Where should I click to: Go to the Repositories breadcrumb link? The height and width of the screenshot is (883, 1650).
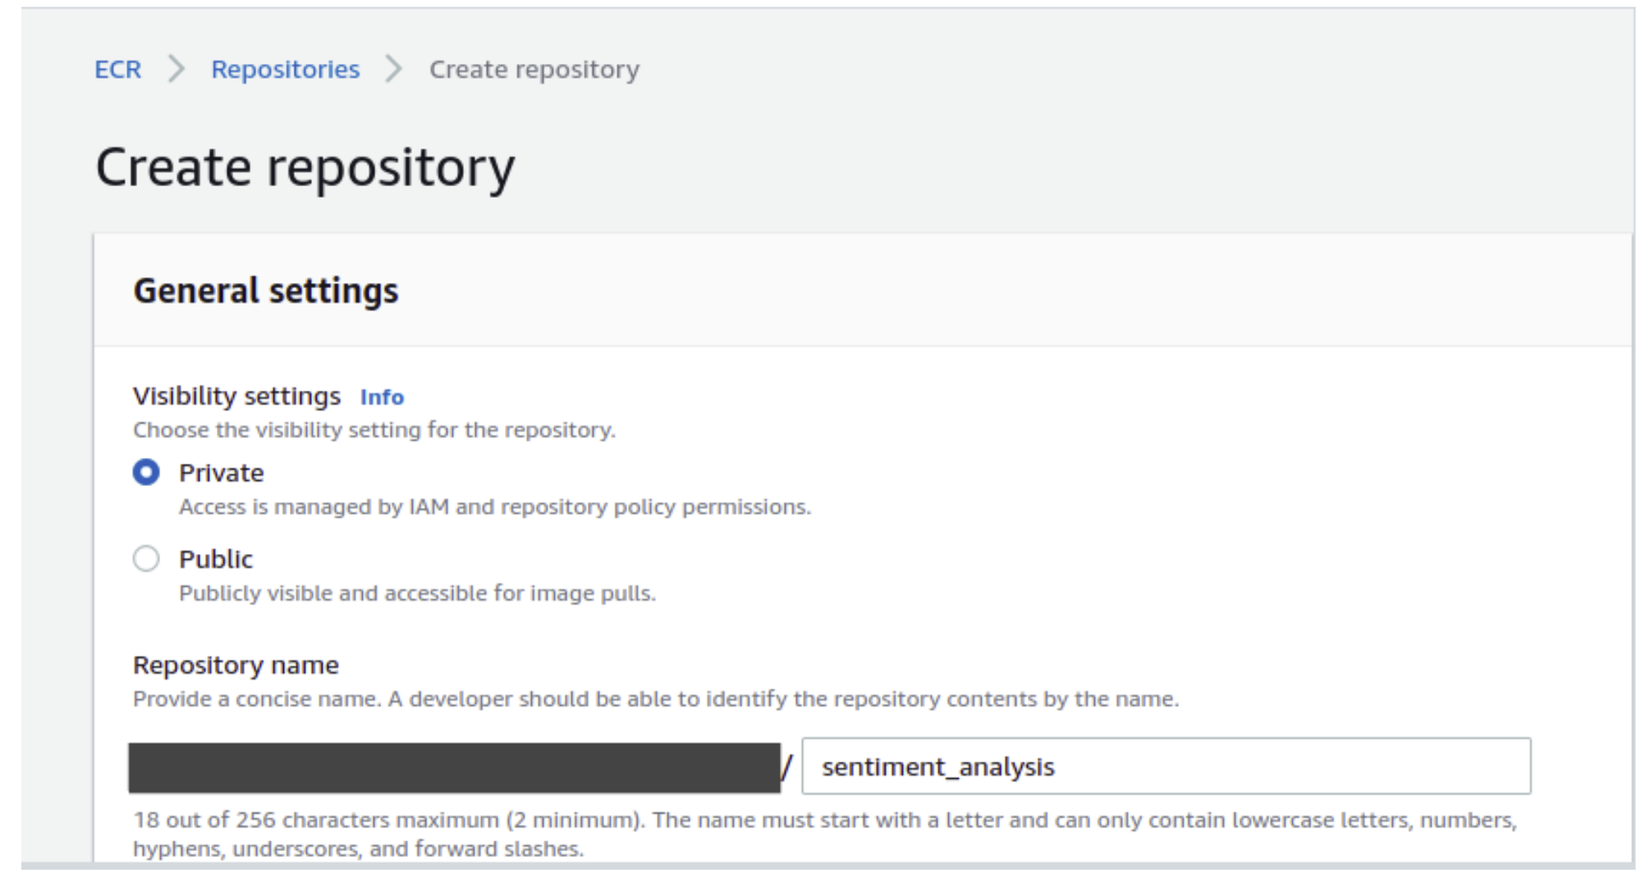tap(285, 69)
